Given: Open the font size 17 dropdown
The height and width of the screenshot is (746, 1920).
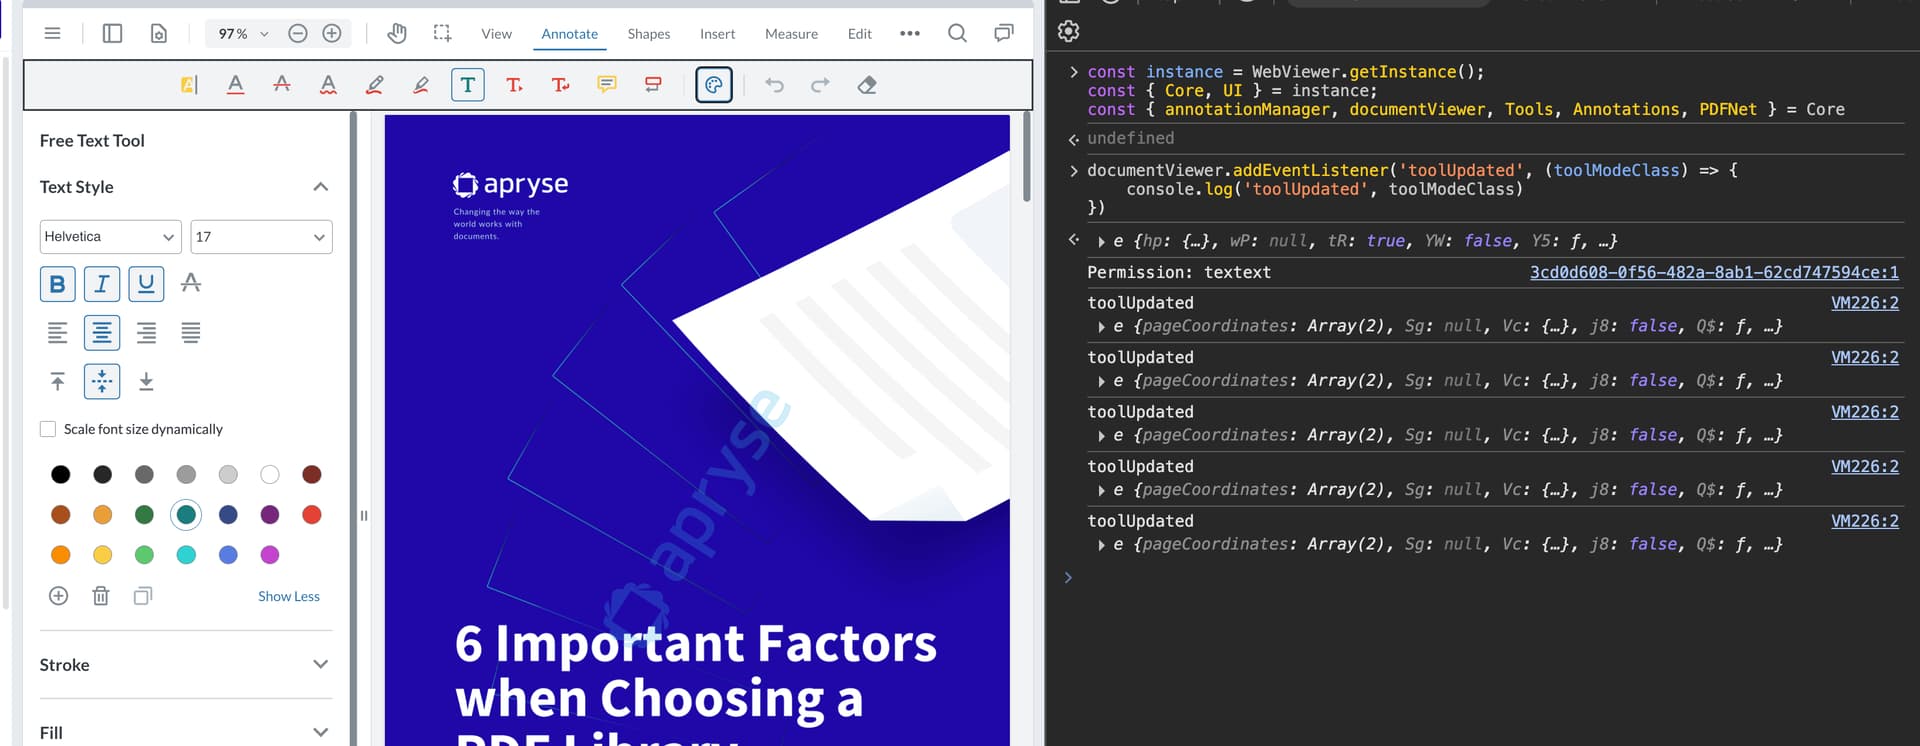Looking at the screenshot, I should [x=261, y=237].
